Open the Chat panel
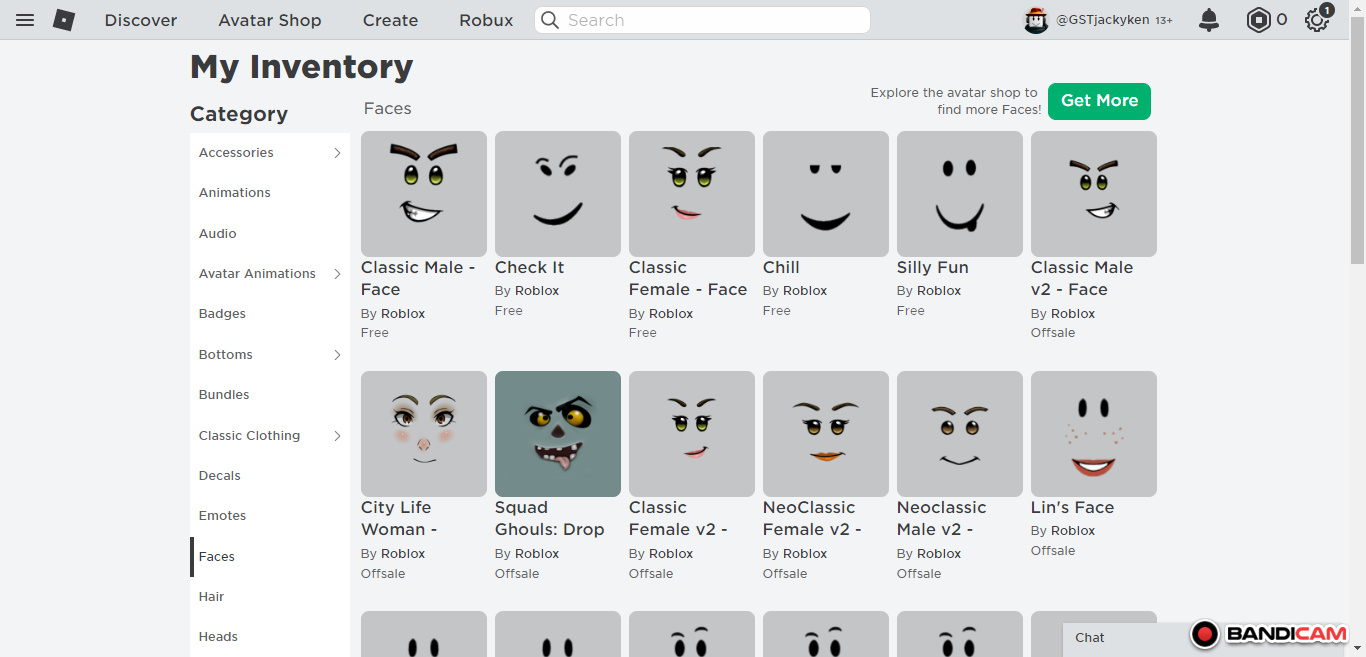 [1090, 638]
